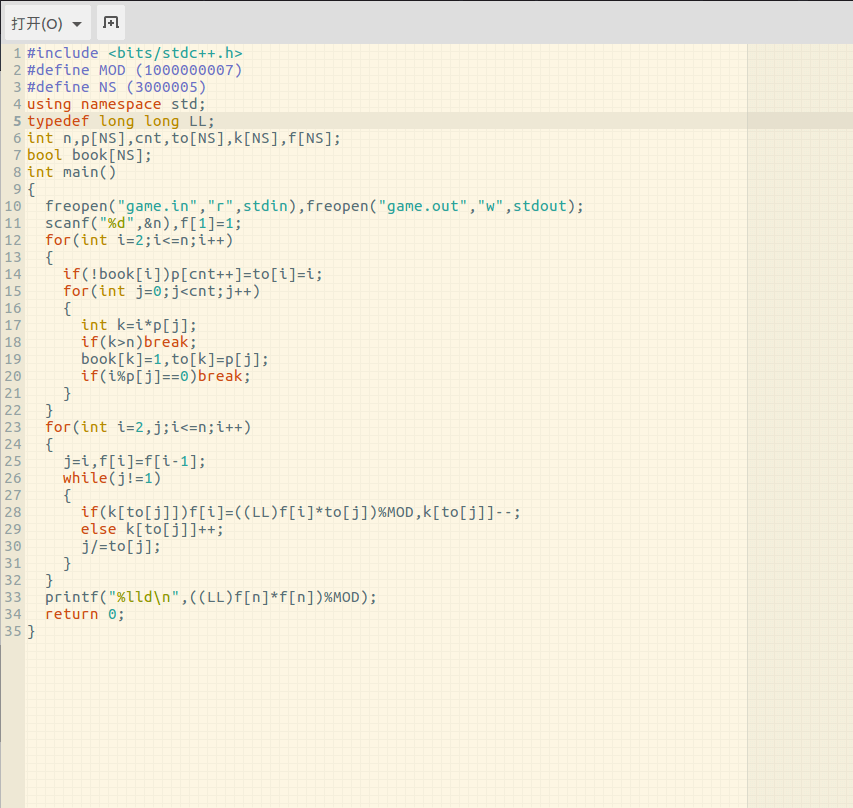
Task: Click 'else k[to[j]]++;' on line 29
Action: click(152, 529)
